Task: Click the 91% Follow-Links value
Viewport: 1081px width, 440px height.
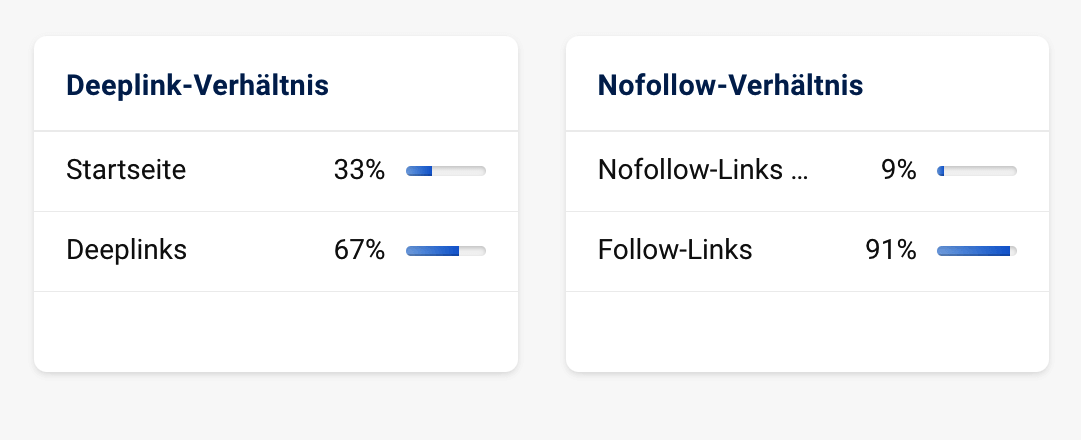Action: [891, 250]
